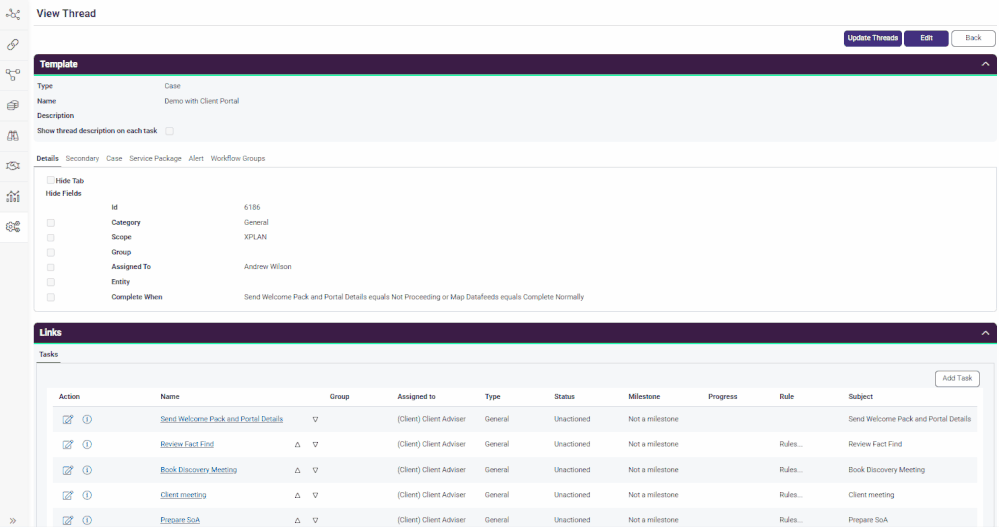999x527 pixels.
Task: Collapse the Links section
Action: click(x=985, y=332)
